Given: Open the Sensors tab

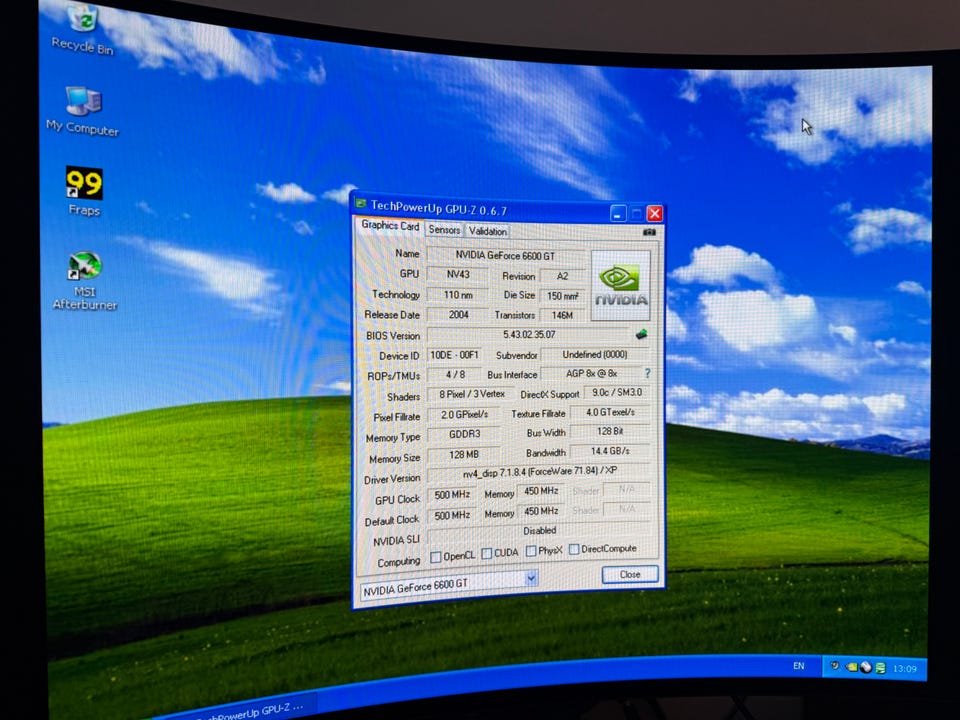Looking at the screenshot, I should point(444,230).
